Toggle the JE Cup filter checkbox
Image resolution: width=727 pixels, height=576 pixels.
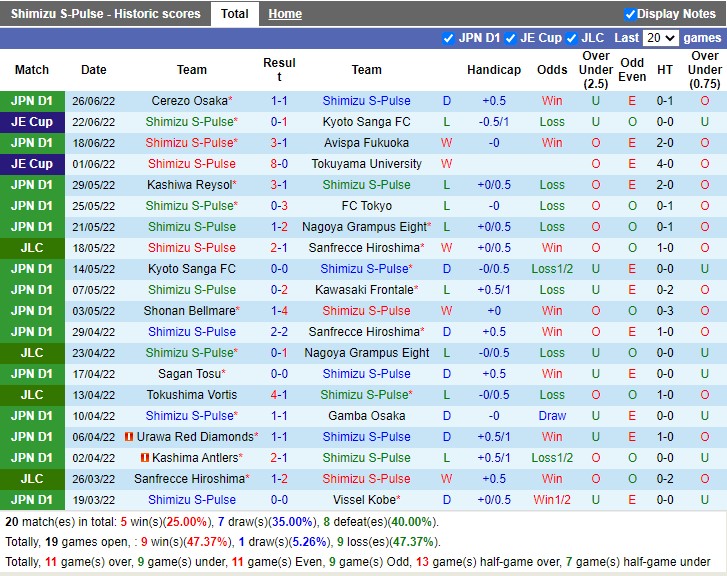[510, 38]
